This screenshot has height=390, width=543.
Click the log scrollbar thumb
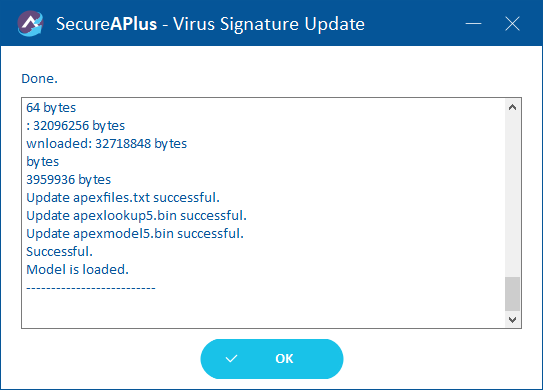click(x=513, y=294)
